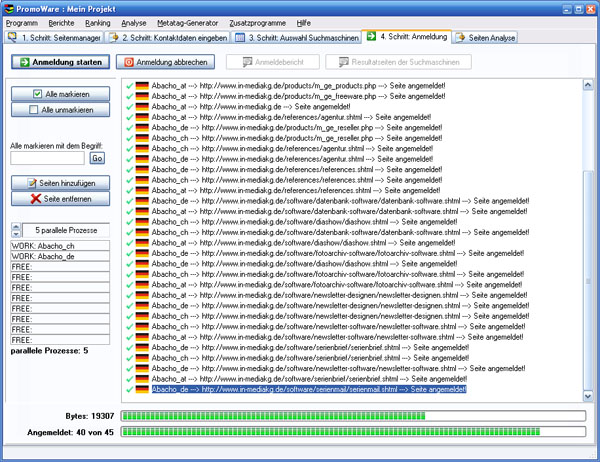
Task: Select the WORK: Abacho_de process row
Action: tap(60, 256)
